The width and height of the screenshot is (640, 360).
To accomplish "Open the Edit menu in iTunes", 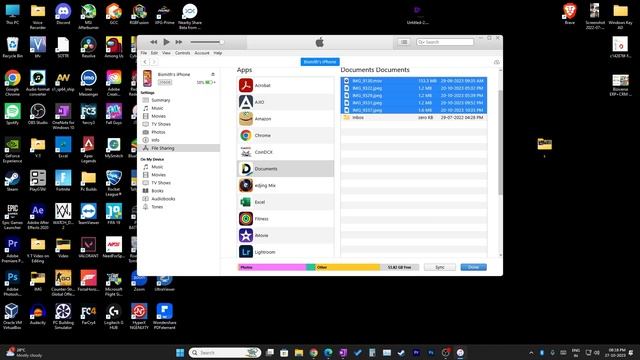I will [154, 53].
